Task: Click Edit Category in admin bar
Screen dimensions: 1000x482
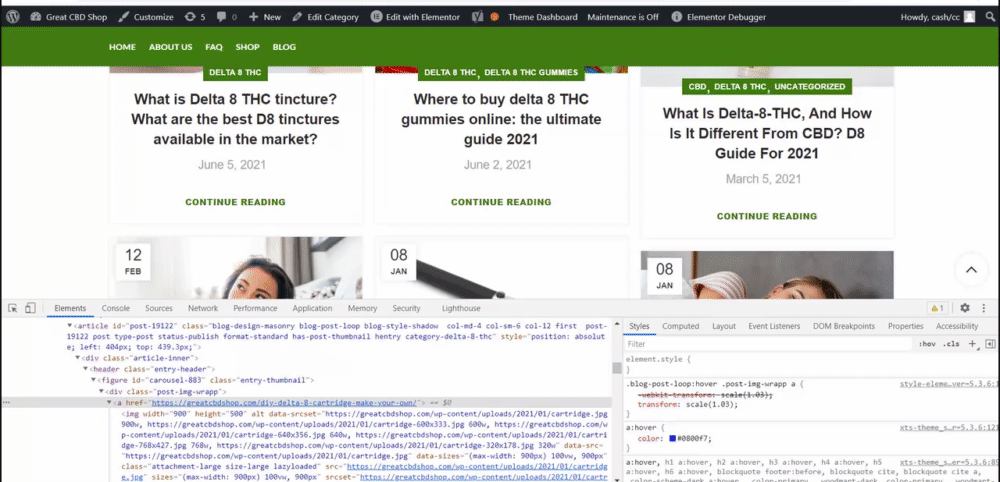Action: (x=325, y=17)
